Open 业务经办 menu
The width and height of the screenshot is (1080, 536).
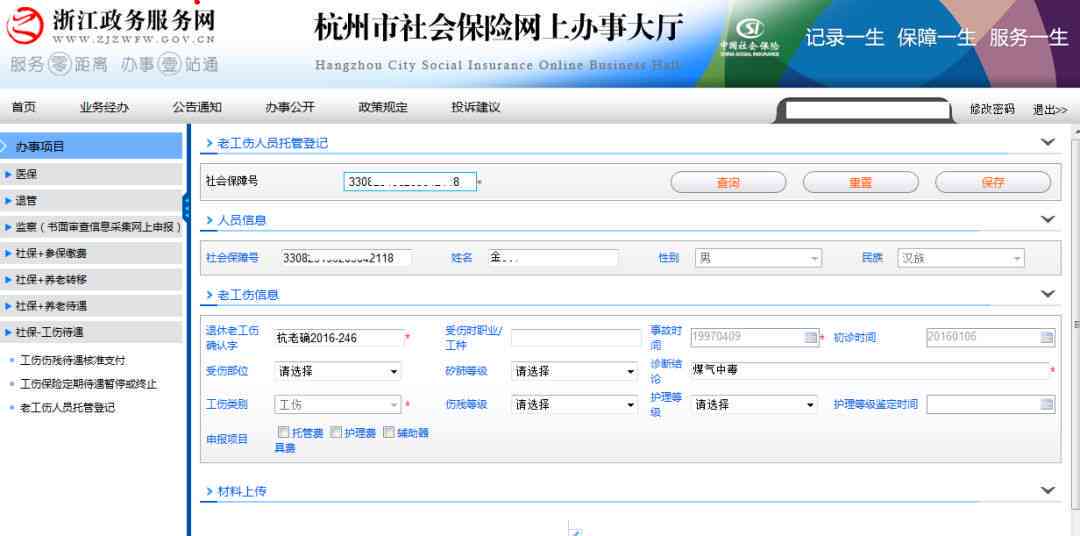[x=104, y=107]
